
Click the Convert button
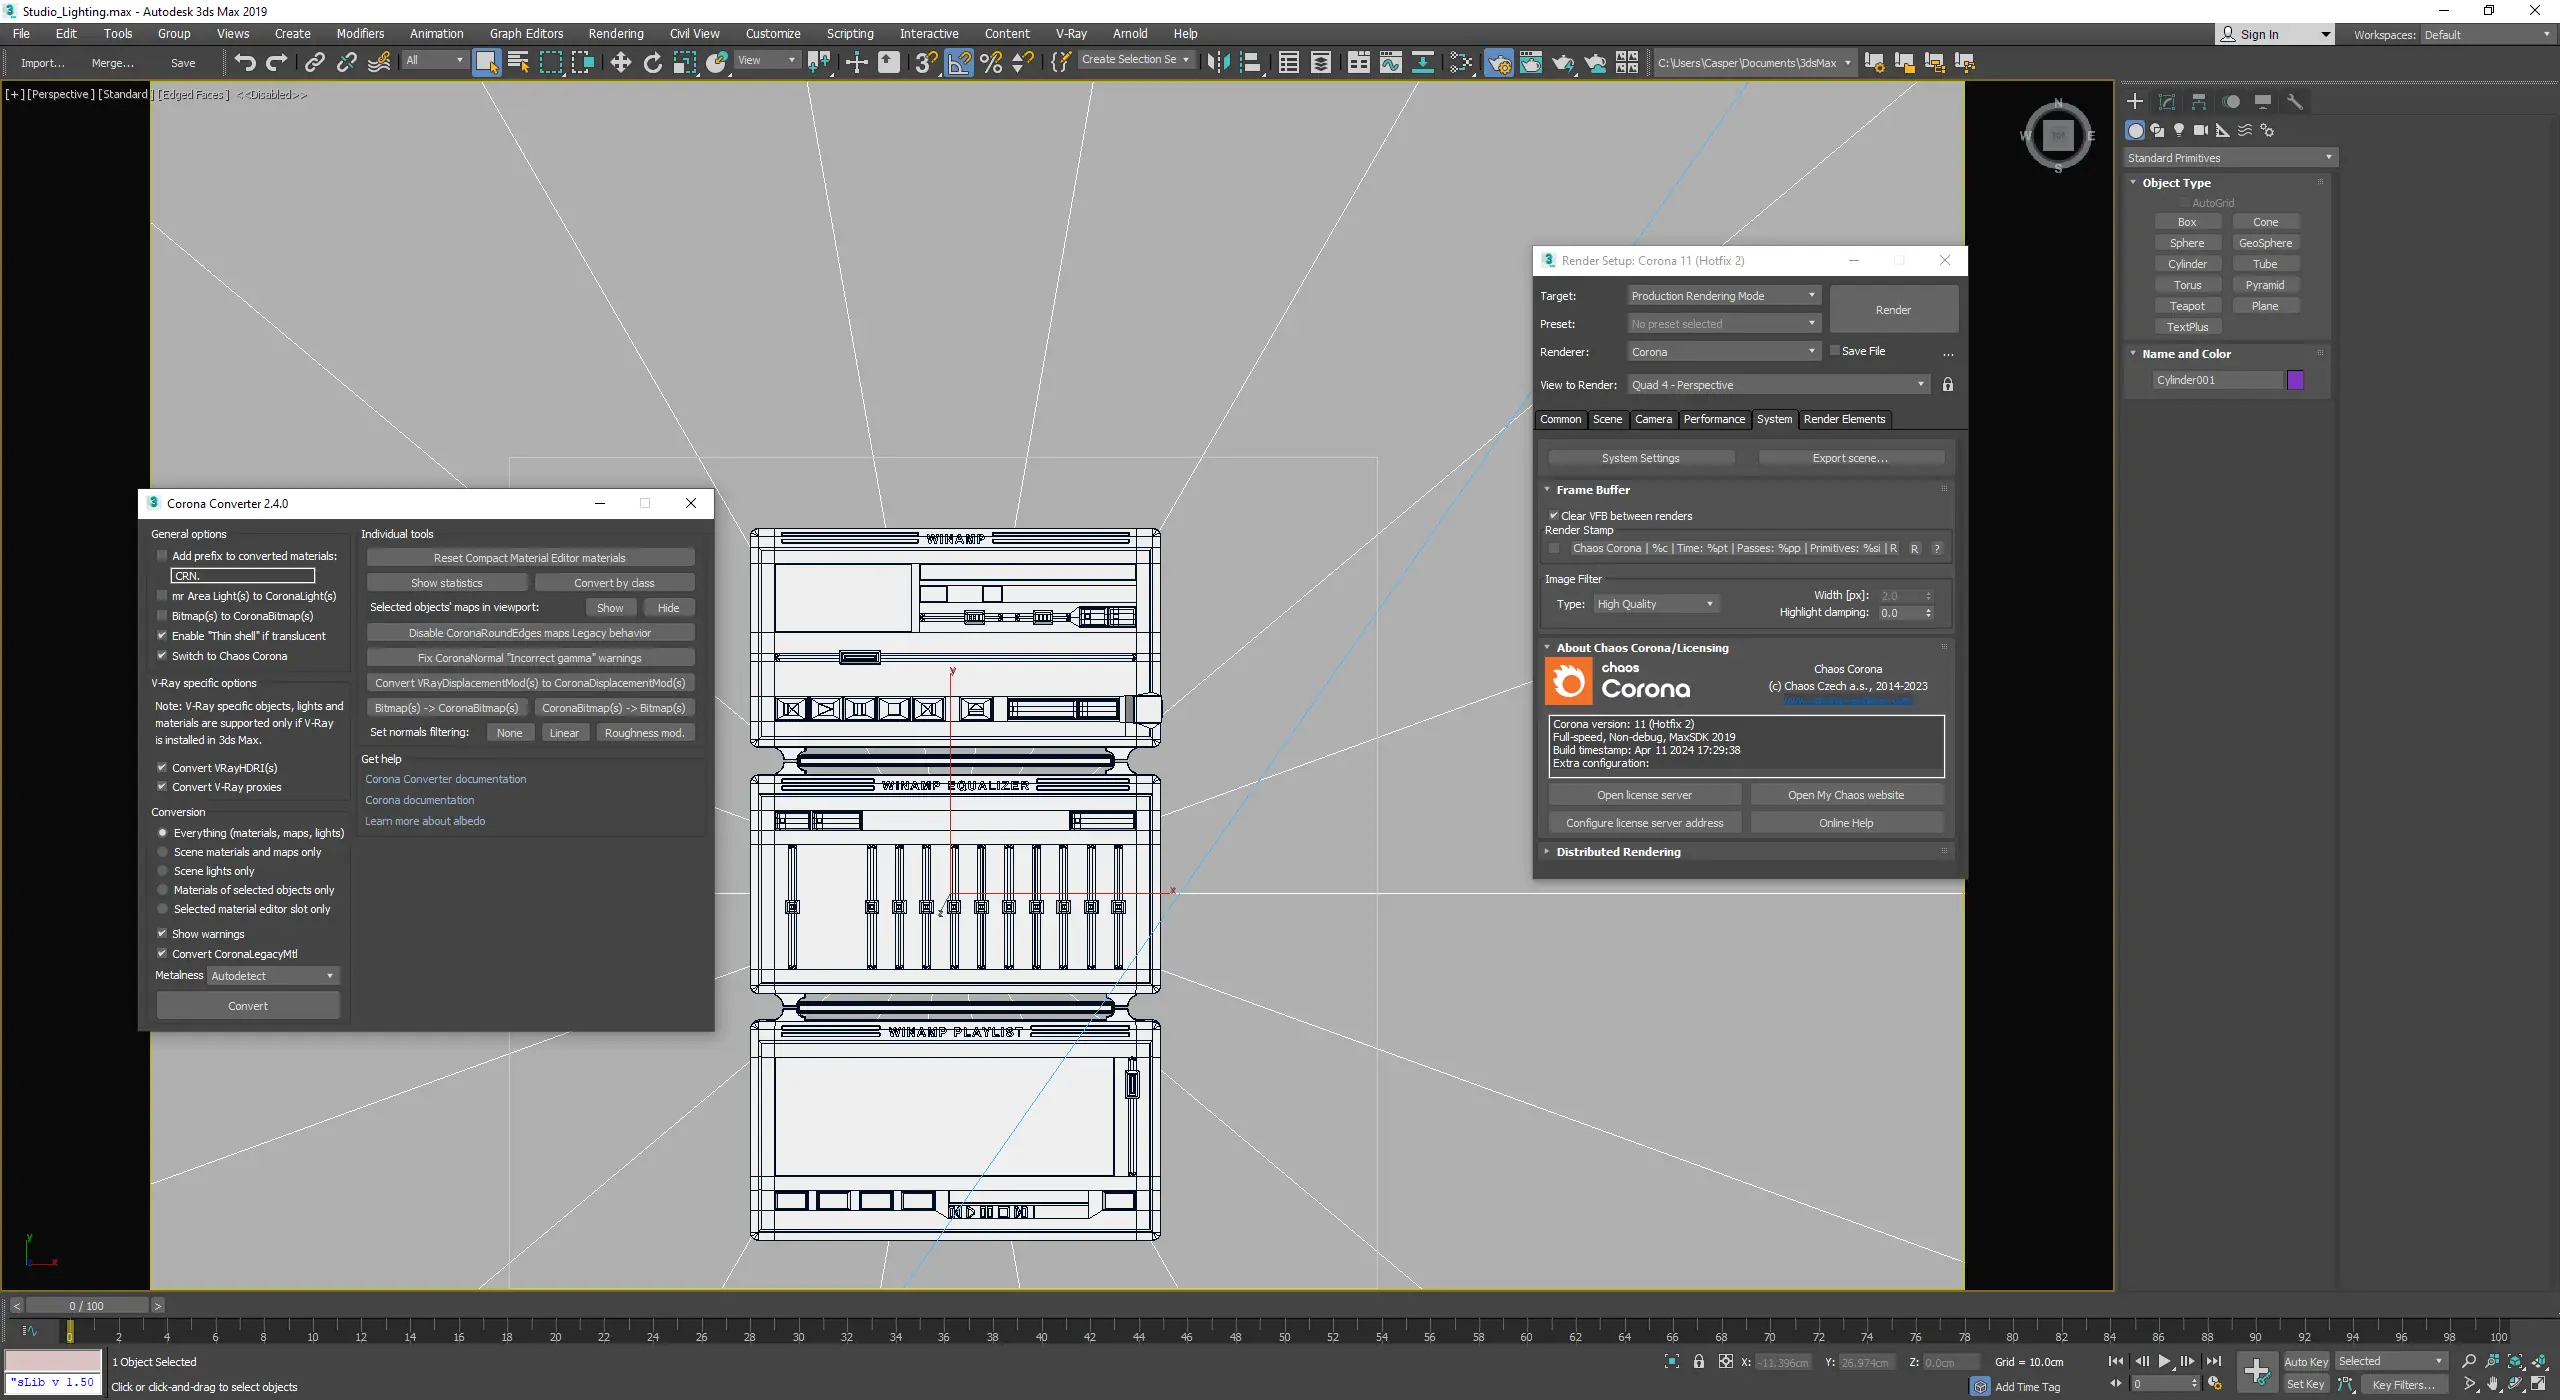tap(248, 1006)
